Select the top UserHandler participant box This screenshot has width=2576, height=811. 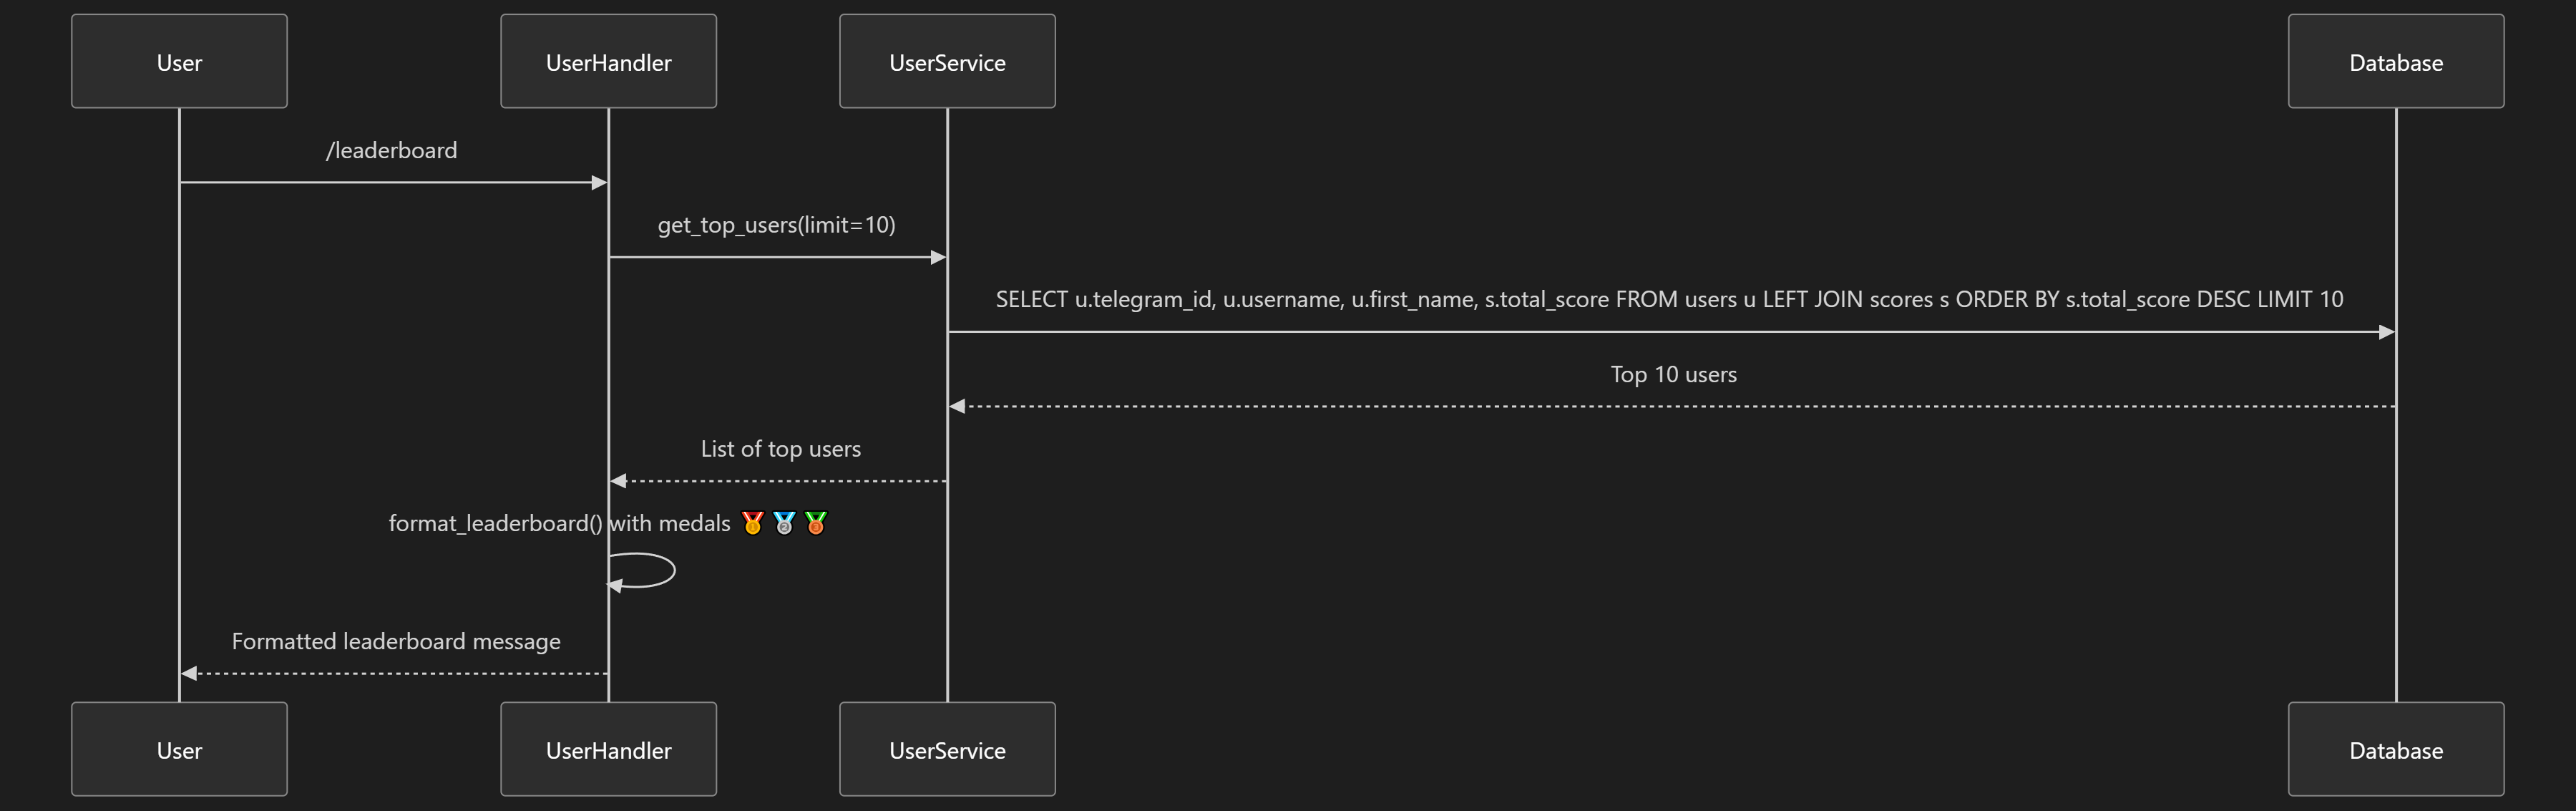click(x=608, y=61)
